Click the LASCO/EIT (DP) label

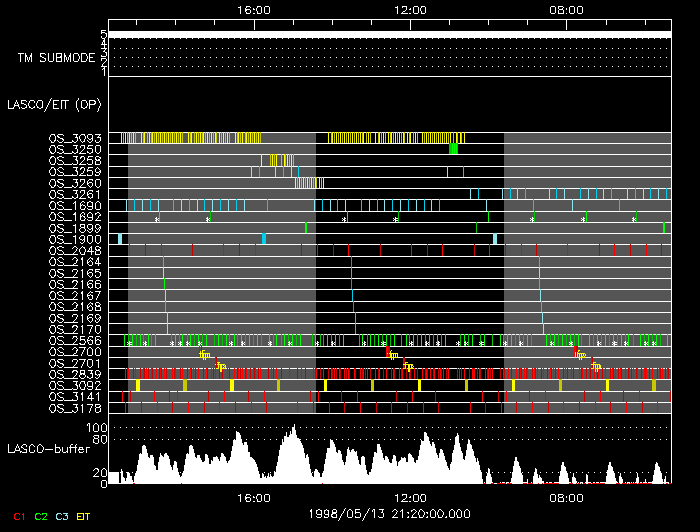(x=52, y=104)
